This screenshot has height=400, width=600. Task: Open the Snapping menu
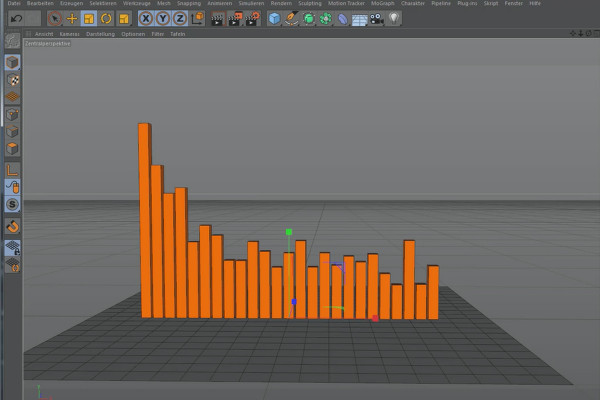tap(189, 3)
